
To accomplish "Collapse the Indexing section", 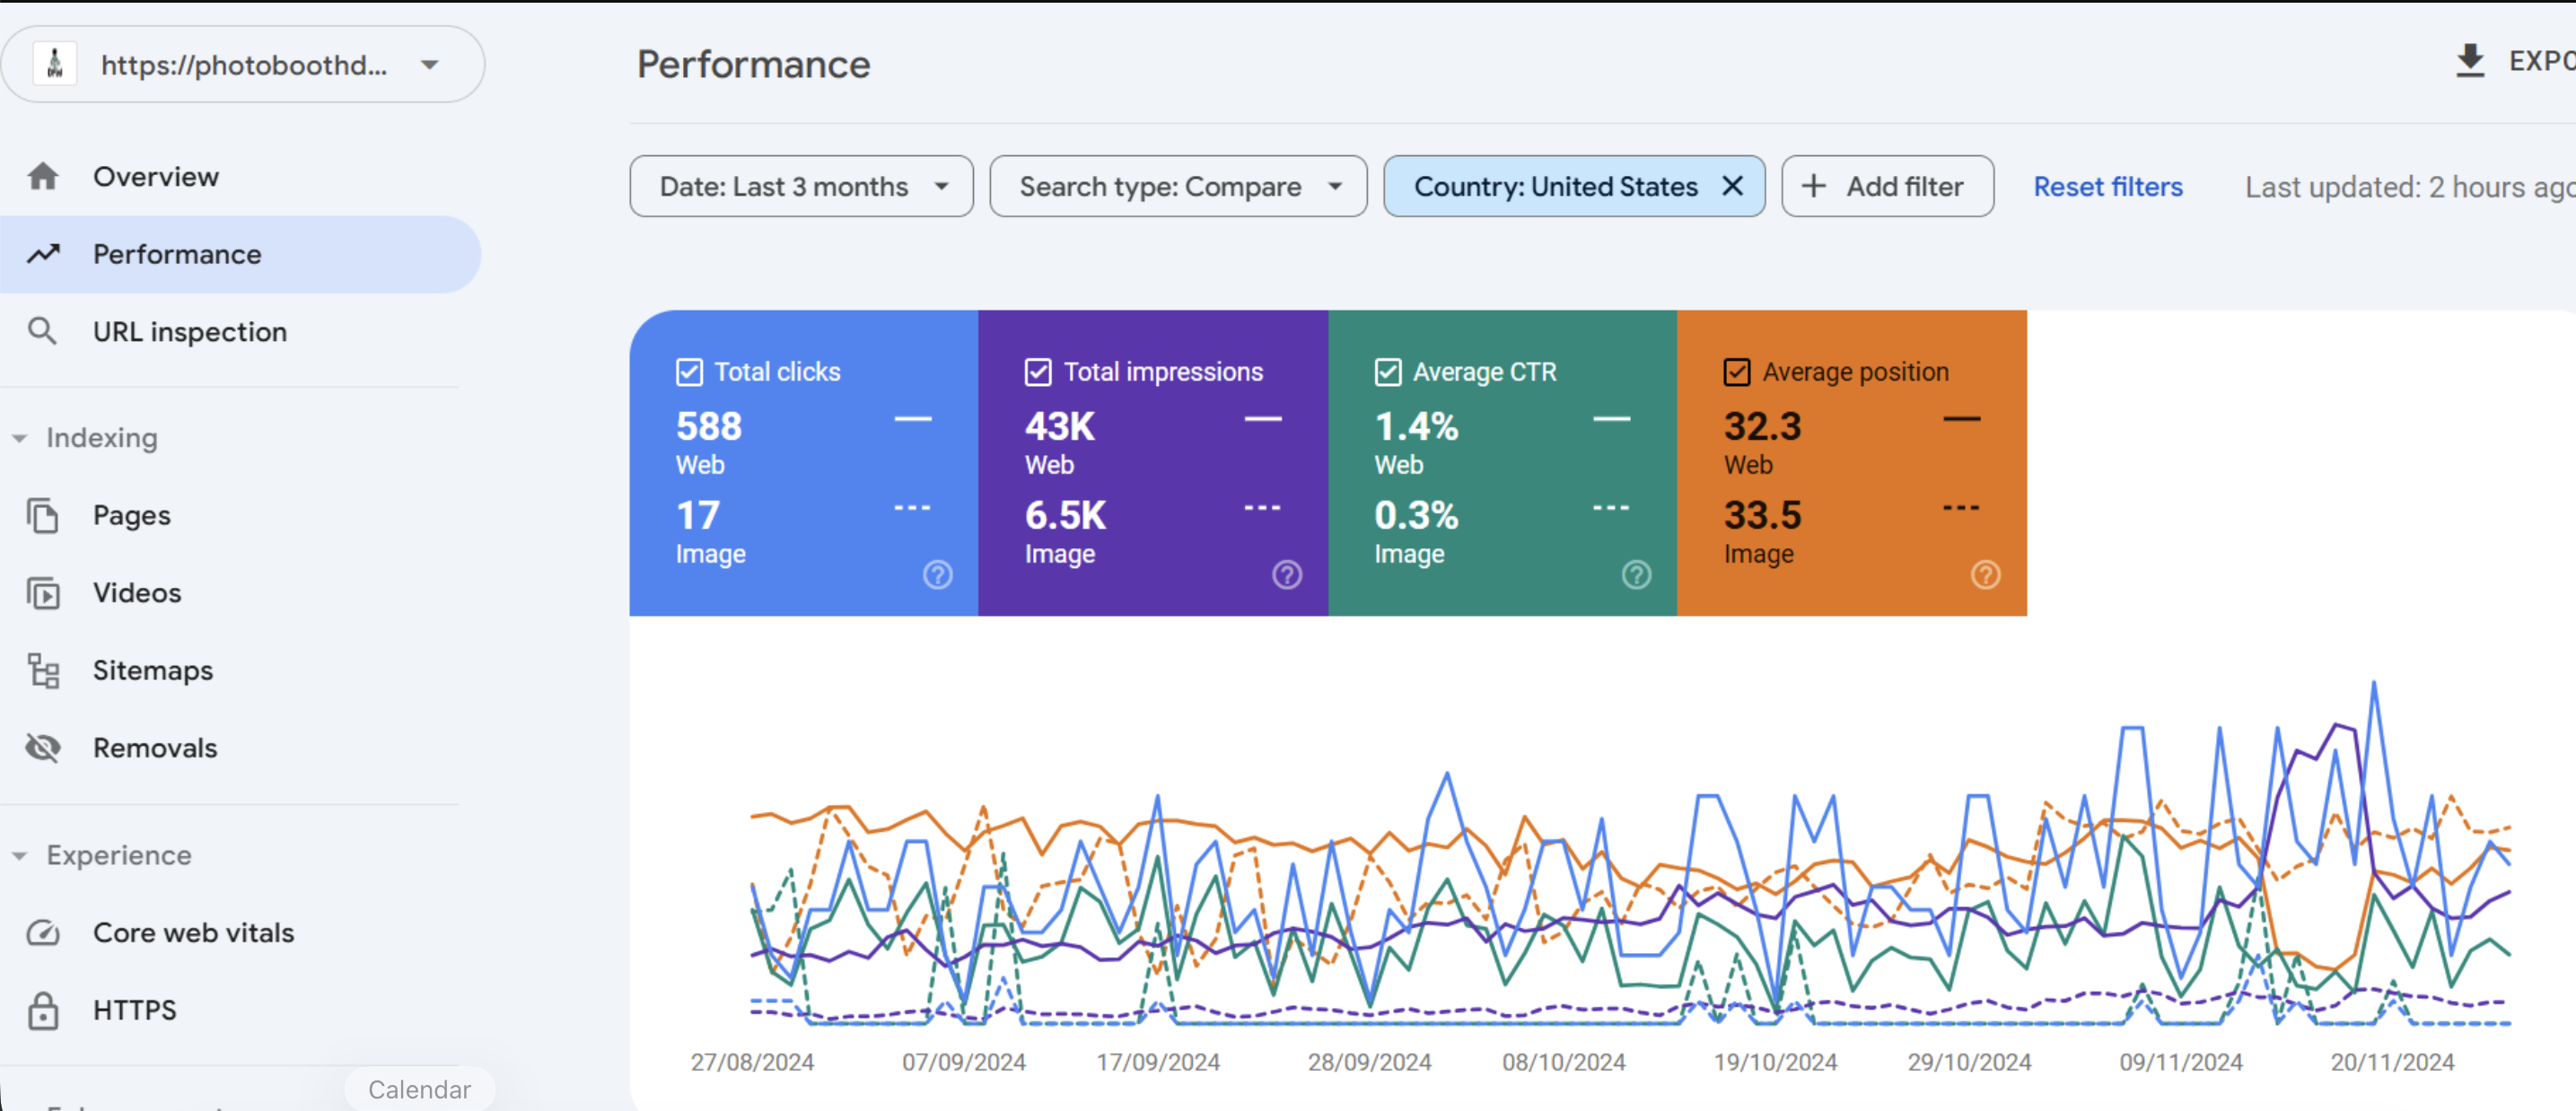I will click(x=19, y=438).
